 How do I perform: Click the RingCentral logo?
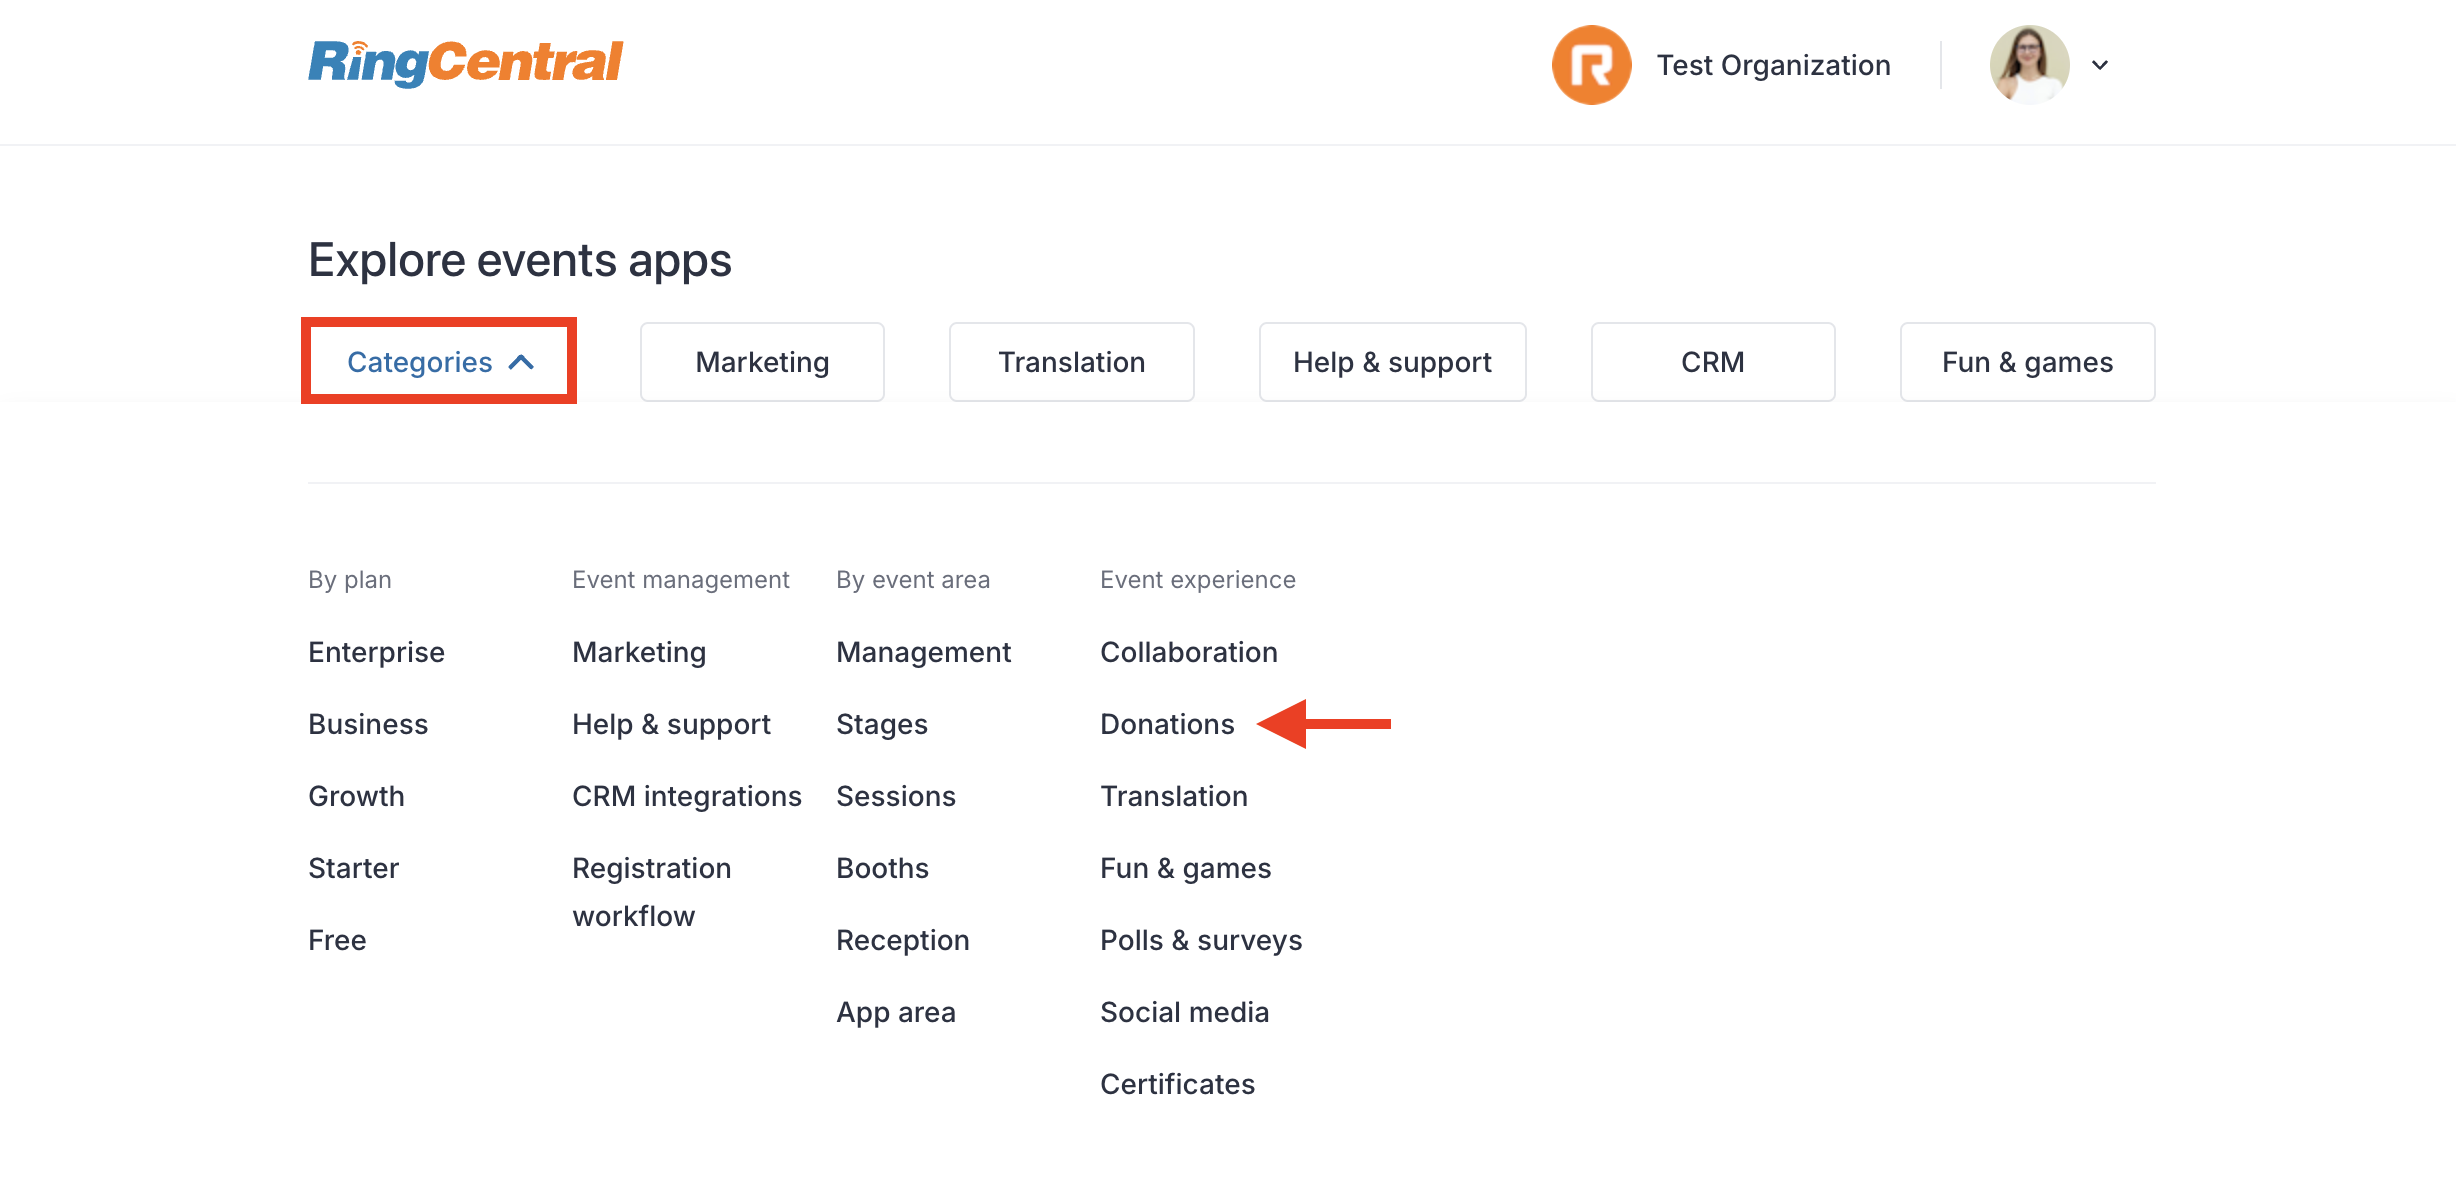[x=465, y=63]
